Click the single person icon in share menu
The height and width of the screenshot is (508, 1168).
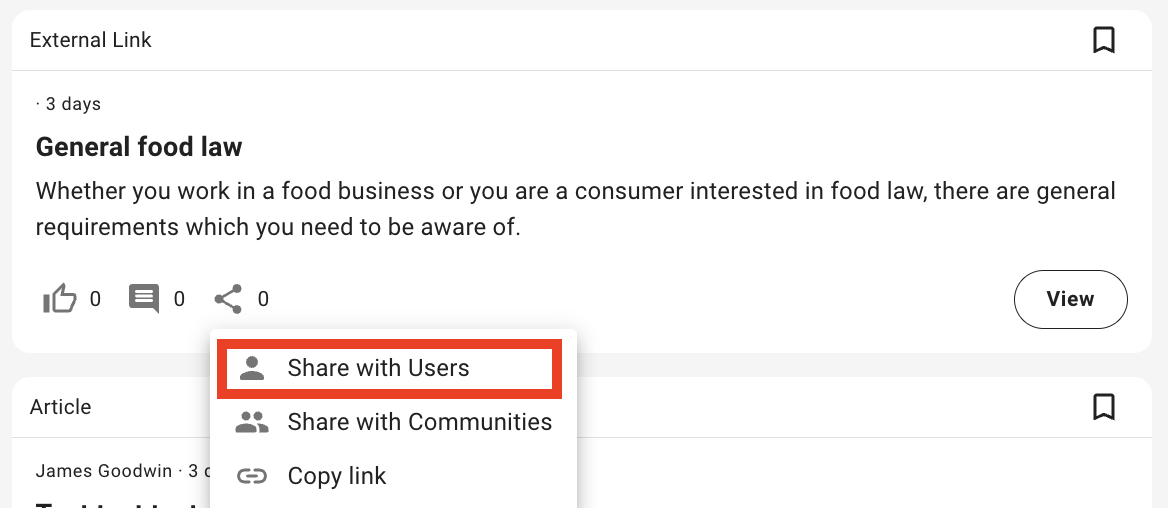coord(252,368)
